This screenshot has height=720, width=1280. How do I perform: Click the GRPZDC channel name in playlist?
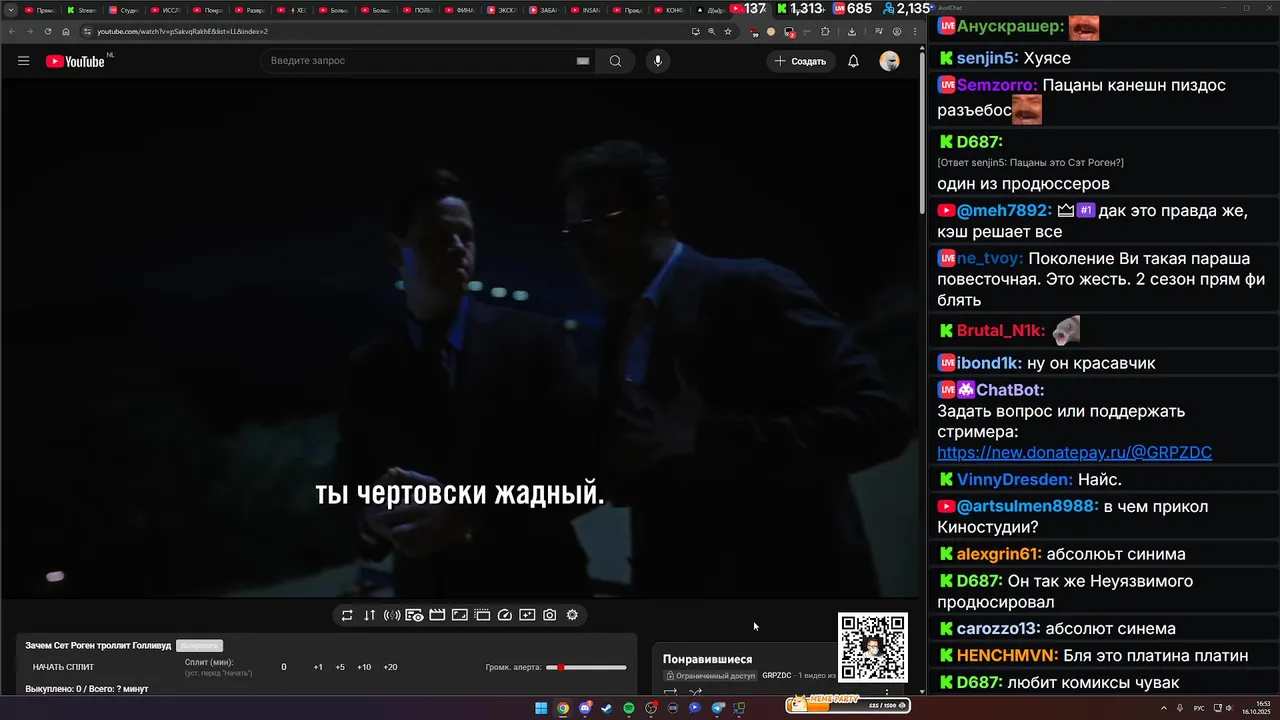tap(777, 676)
